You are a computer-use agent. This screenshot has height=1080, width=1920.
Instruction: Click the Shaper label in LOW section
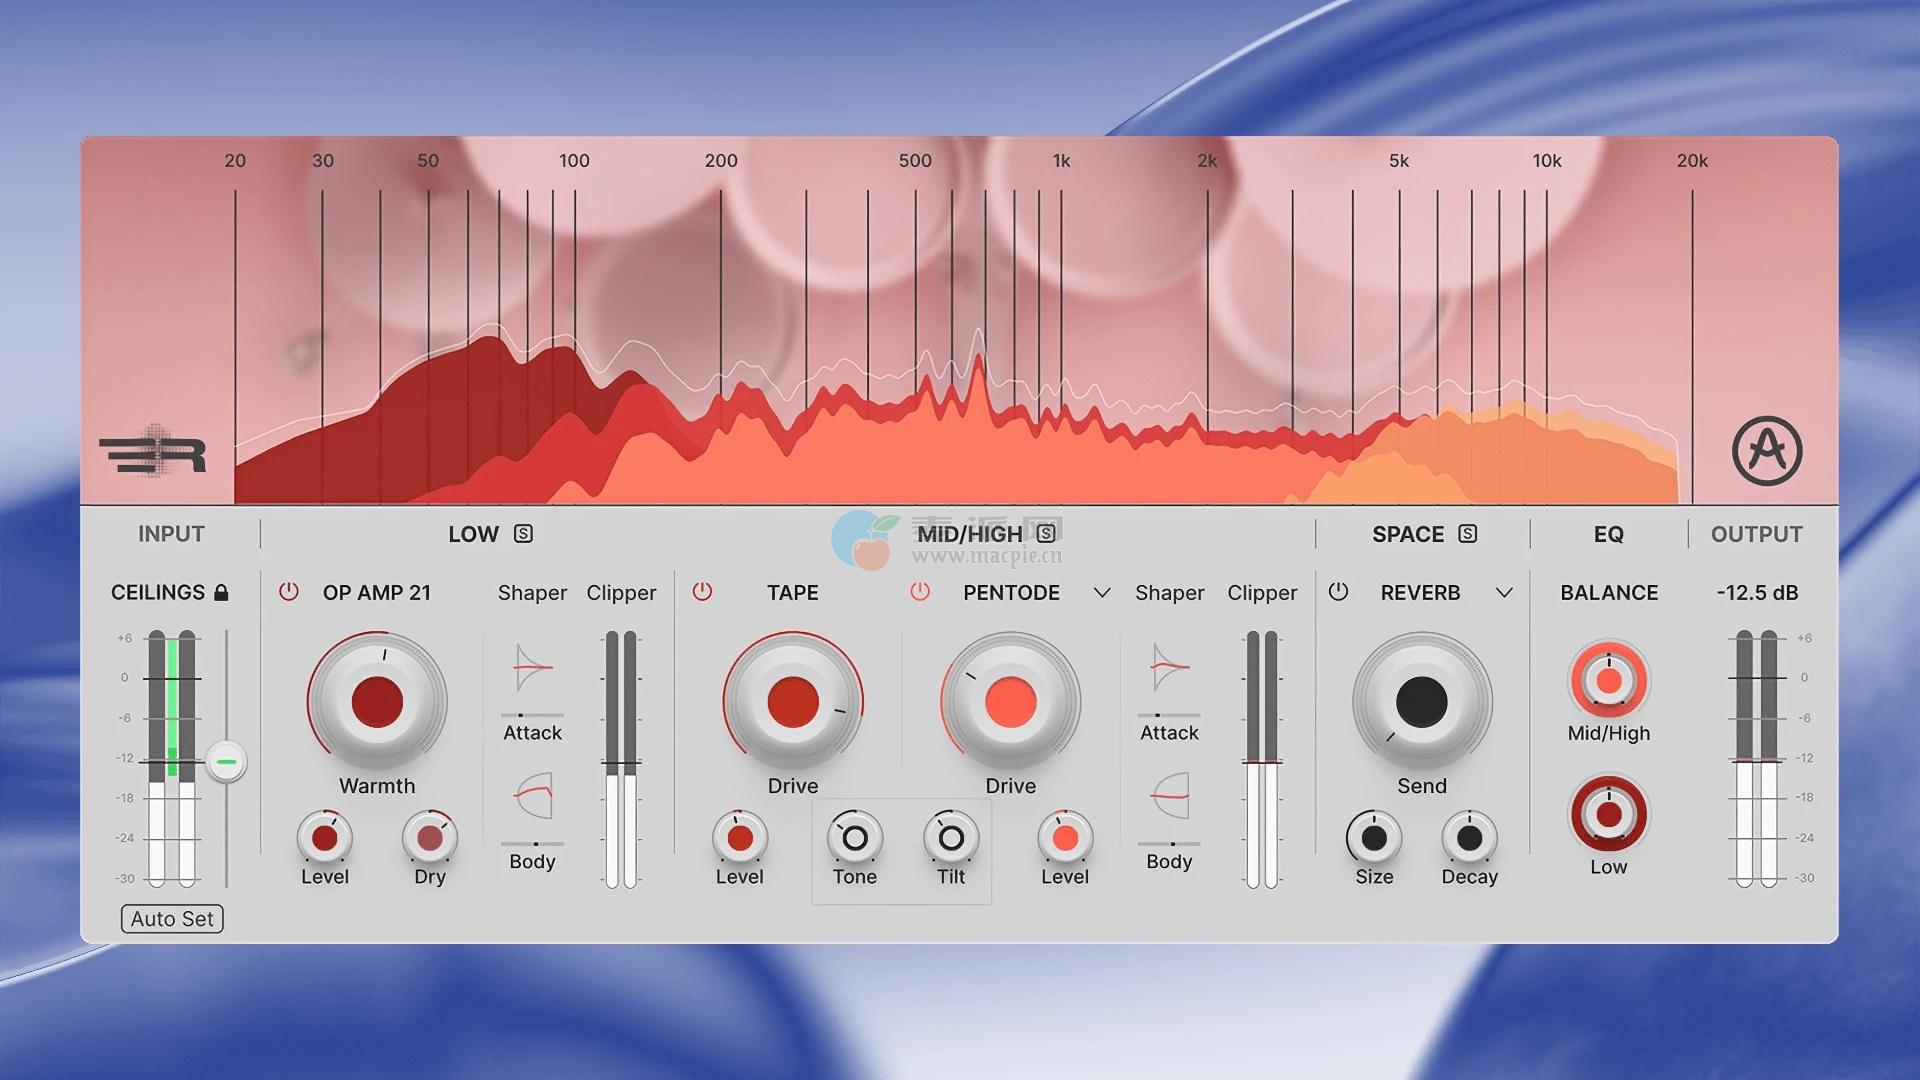pos(532,593)
